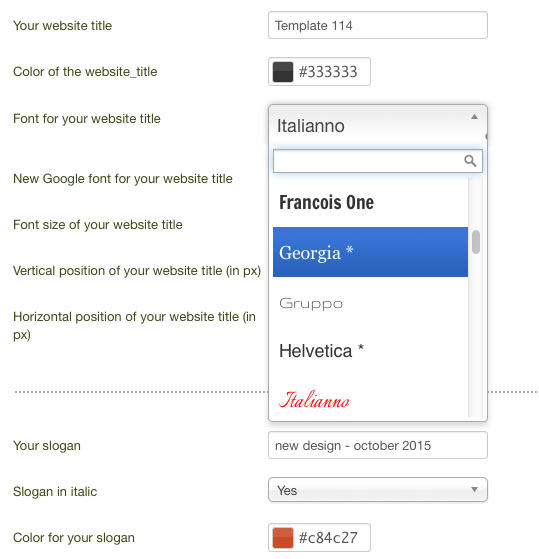Click the #333333 color code field
Image resolution: width=539 pixels, height=559 pixels.
tap(319, 72)
